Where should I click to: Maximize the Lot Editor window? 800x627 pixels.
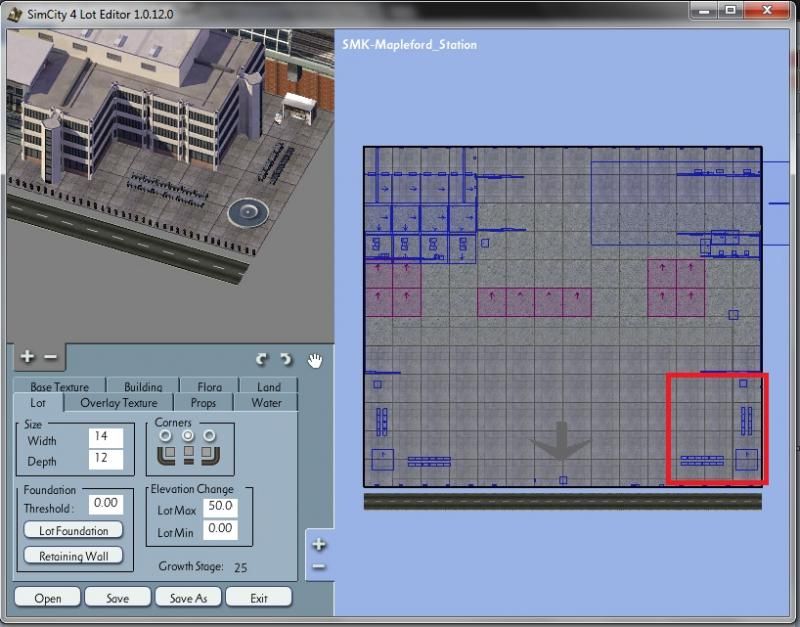click(x=731, y=11)
